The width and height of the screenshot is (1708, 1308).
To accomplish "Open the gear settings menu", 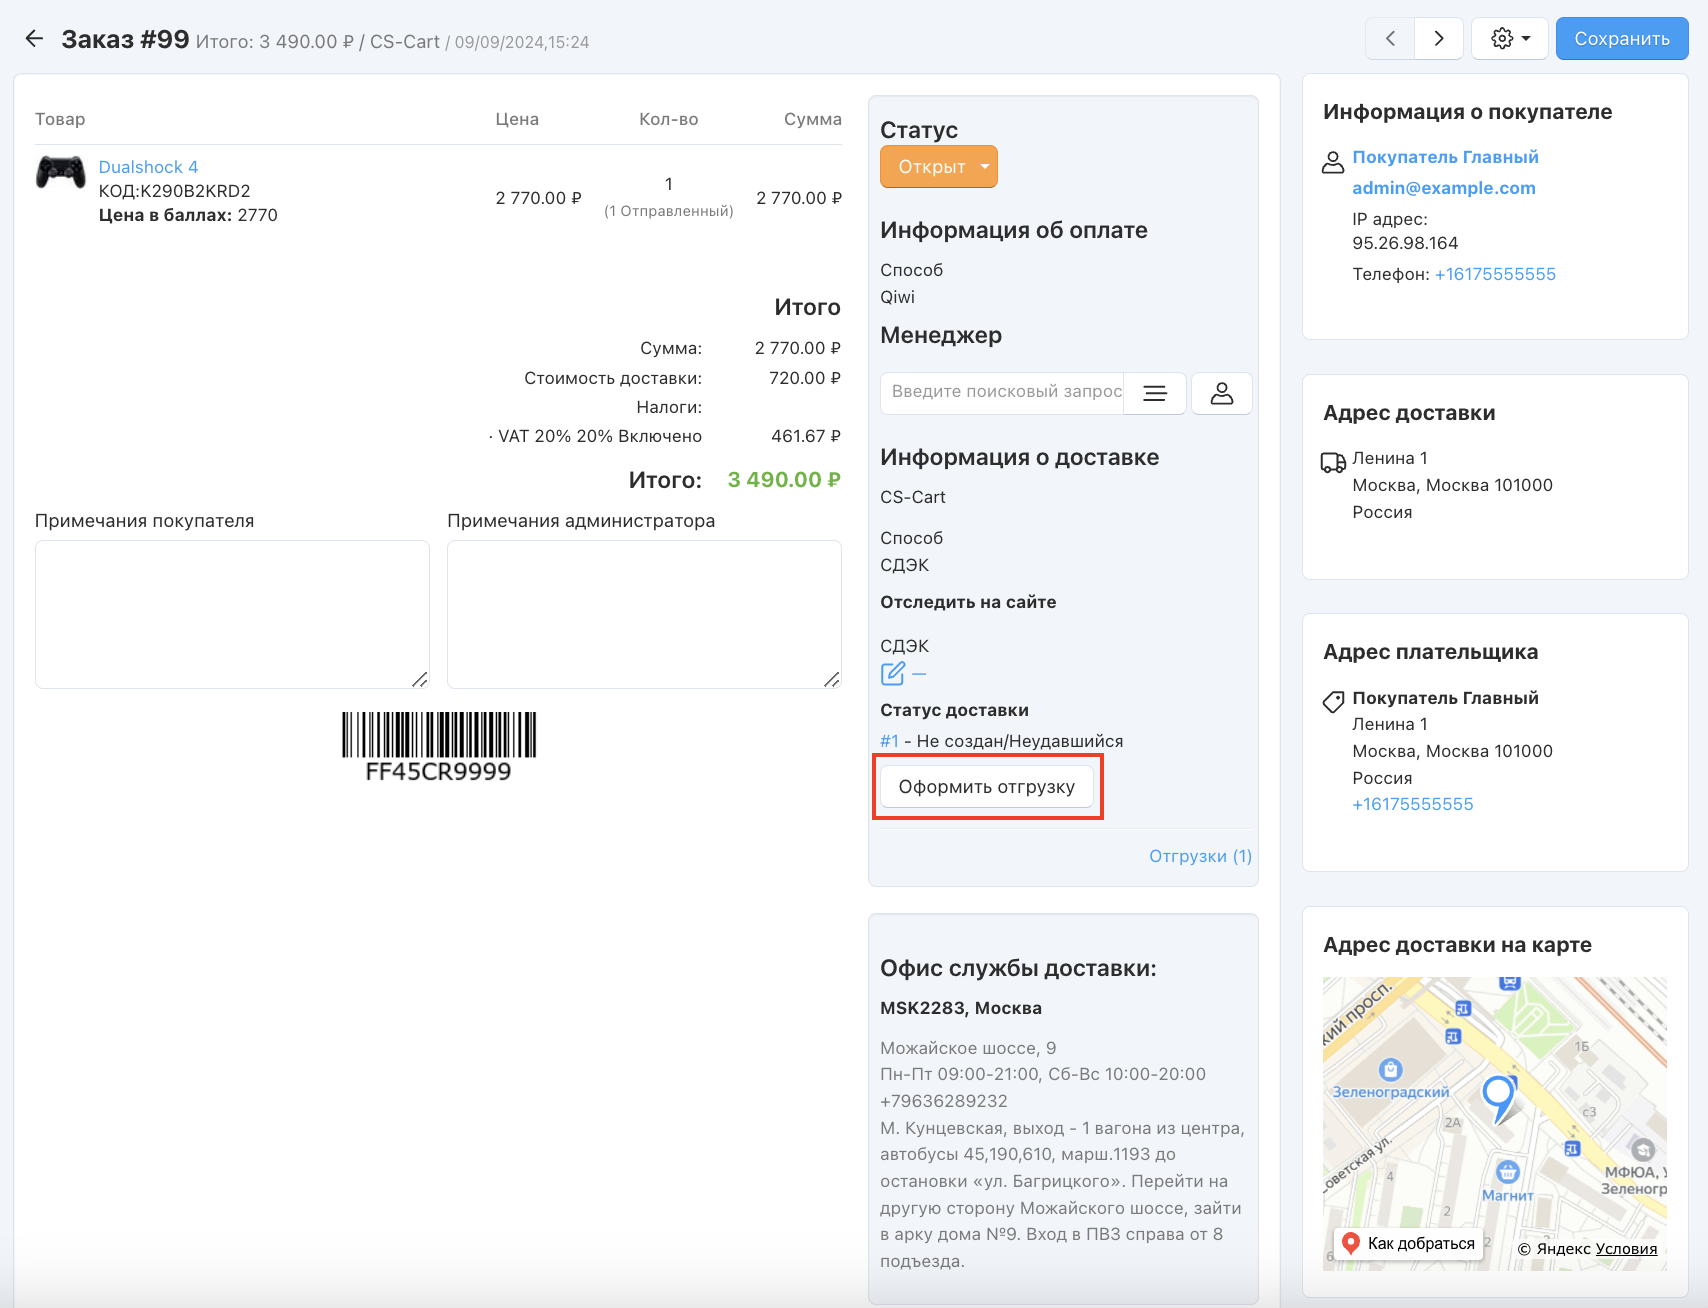I will [x=1509, y=39].
